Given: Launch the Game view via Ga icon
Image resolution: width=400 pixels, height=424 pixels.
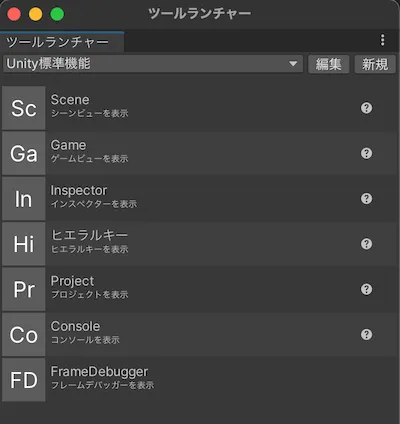Looking at the screenshot, I should tap(24, 153).
